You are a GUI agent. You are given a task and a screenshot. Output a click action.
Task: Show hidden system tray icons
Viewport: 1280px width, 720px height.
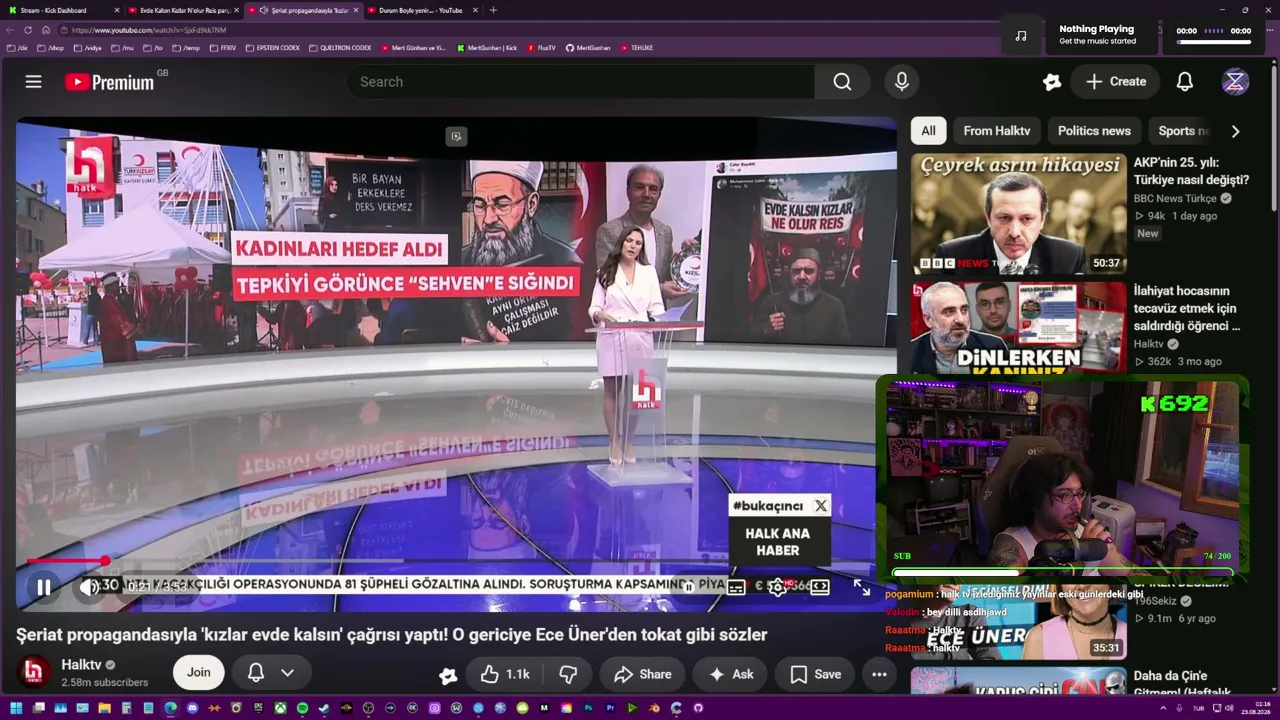coord(1163,708)
